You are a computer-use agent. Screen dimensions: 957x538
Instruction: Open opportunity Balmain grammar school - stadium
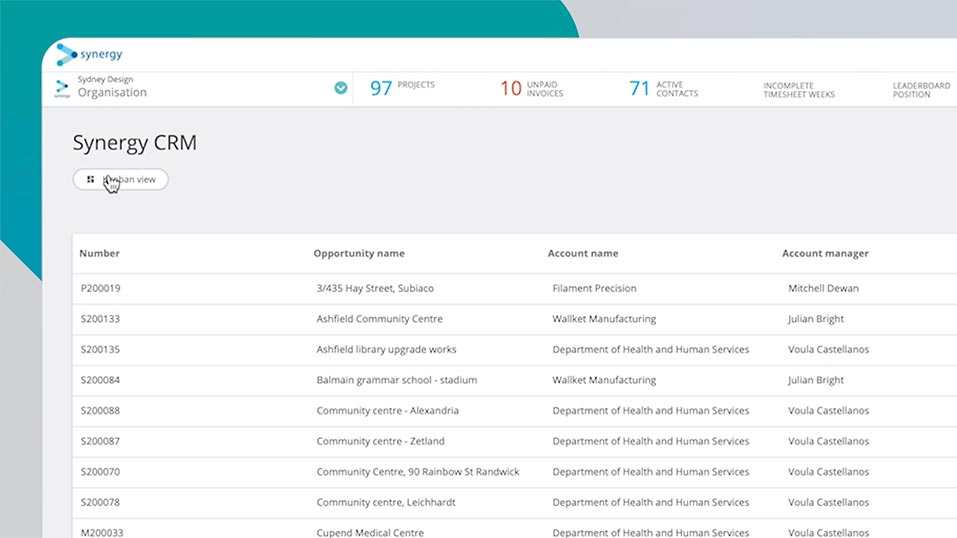(x=397, y=380)
